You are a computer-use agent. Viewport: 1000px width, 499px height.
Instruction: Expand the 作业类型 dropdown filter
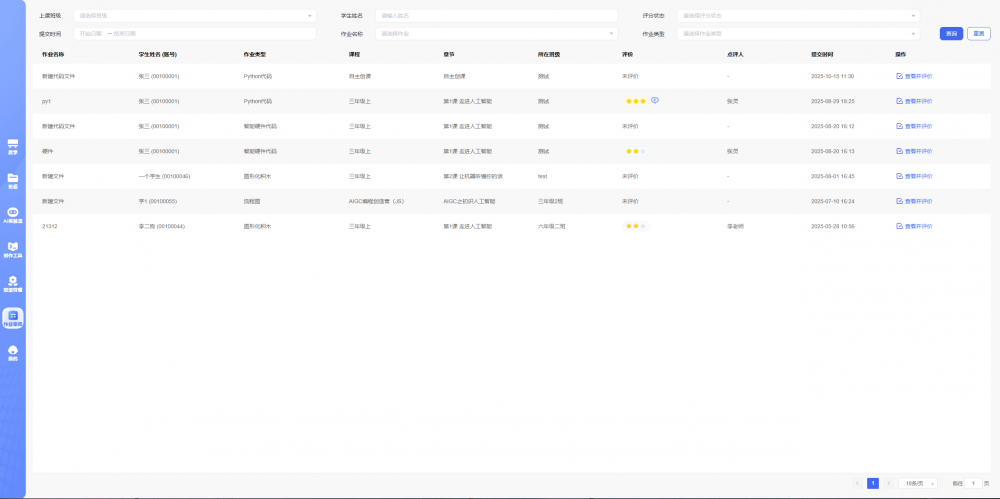click(x=798, y=34)
